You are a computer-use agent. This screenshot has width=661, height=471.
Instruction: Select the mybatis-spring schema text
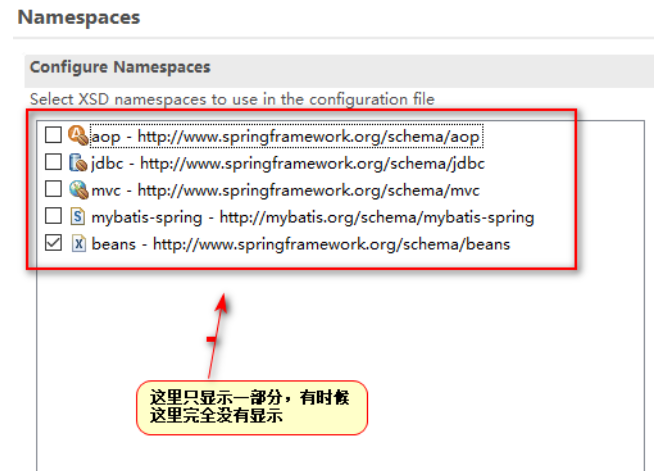(x=313, y=218)
